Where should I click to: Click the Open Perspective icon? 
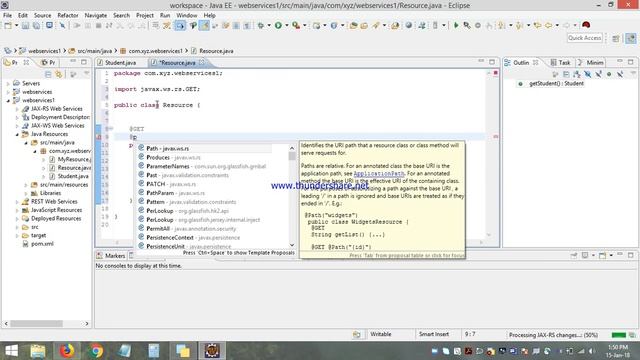(616, 38)
